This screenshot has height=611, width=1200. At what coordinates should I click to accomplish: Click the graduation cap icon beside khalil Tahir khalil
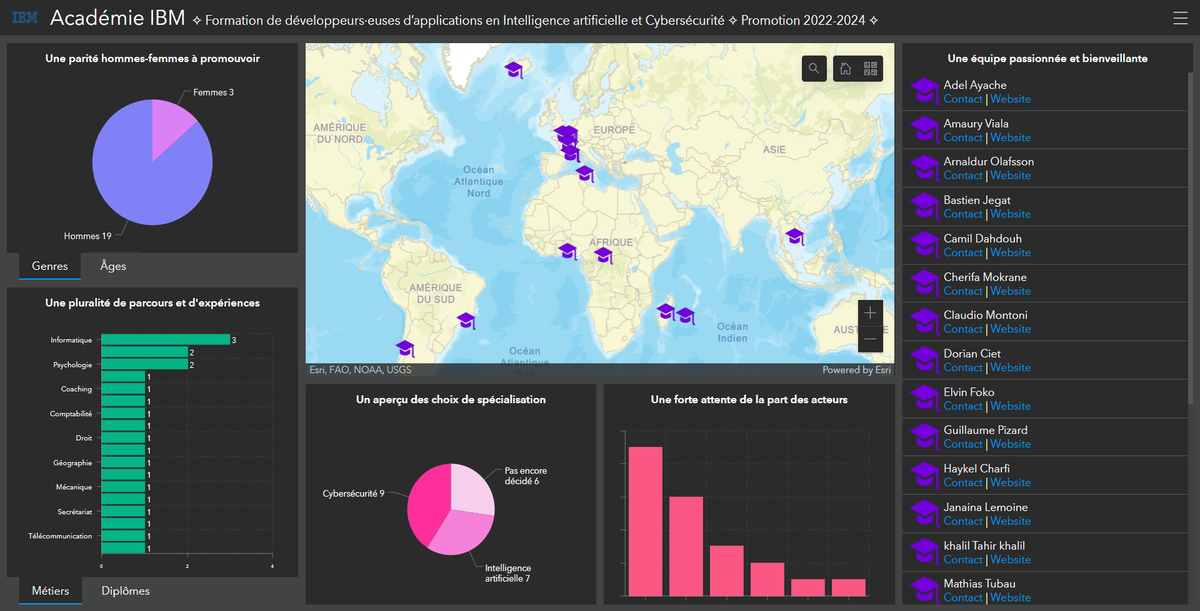click(x=924, y=552)
